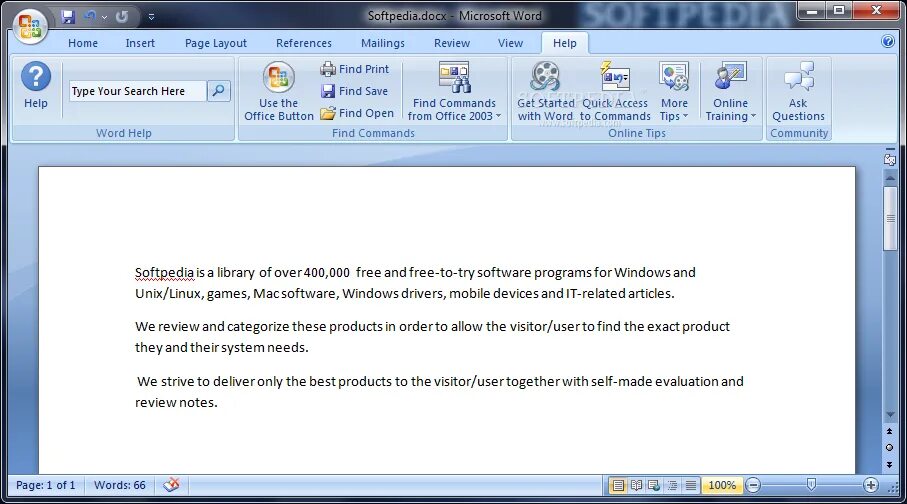This screenshot has height=504, width=907.
Task: Go to next page browse button
Action: click(890, 464)
